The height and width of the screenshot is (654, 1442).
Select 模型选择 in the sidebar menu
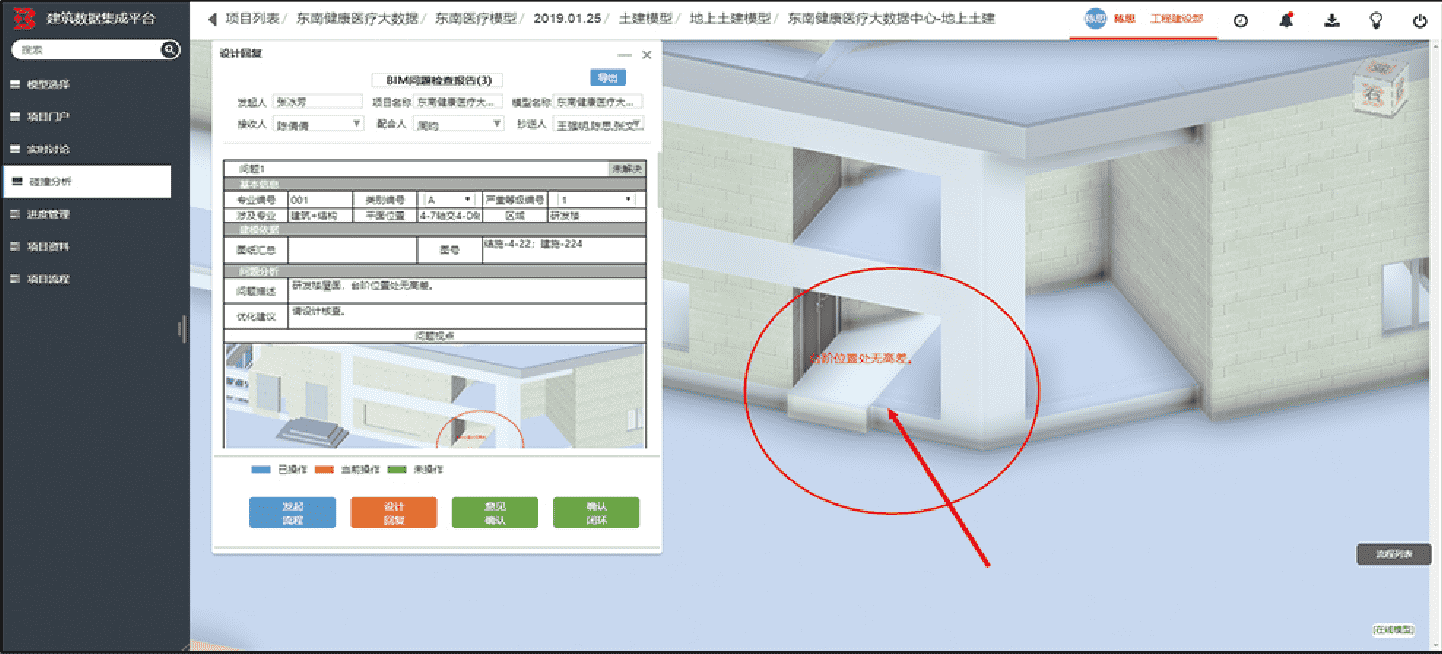pyautogui.click(x=48, y=84)
